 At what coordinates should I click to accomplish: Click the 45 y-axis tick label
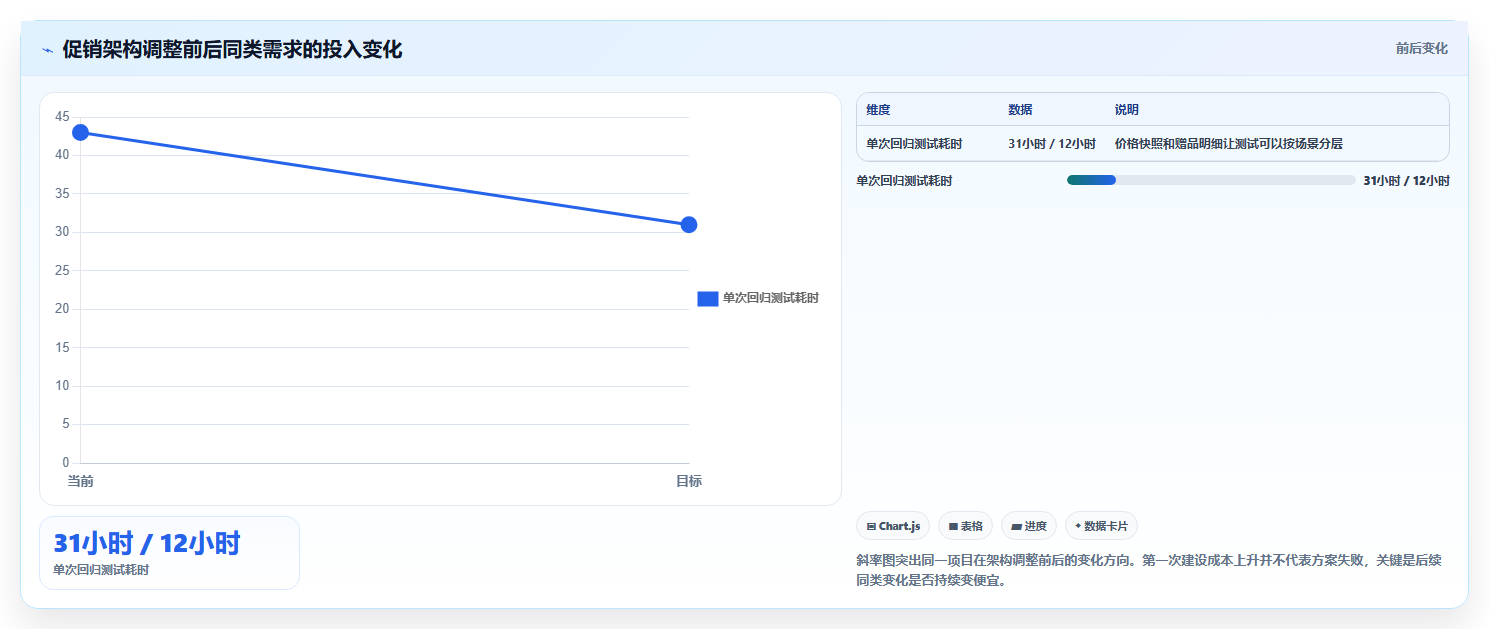[62, 117]
